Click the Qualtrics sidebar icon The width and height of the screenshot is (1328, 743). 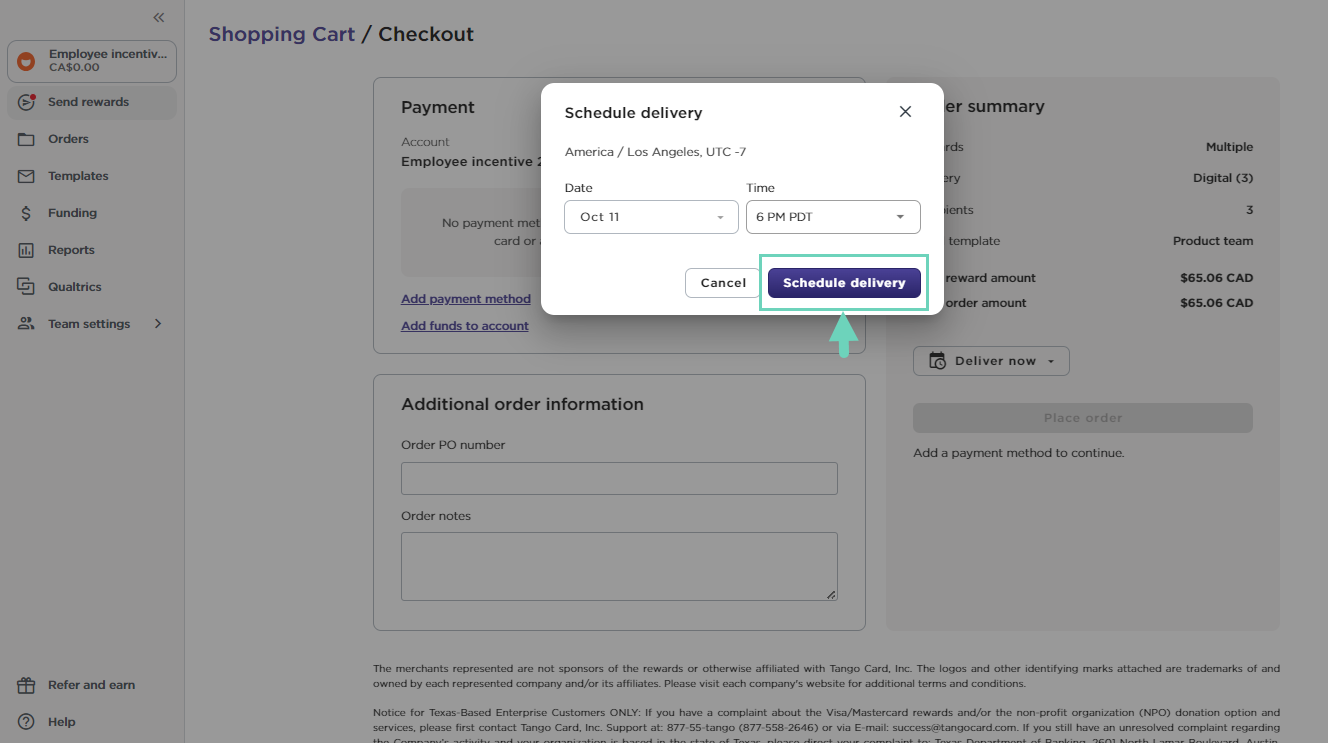(27, 287)
